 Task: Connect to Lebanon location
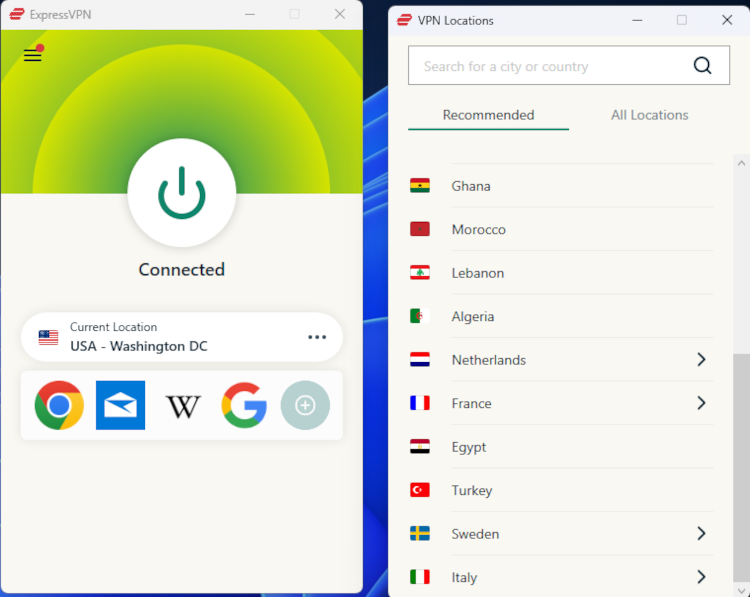coord(561,273)
